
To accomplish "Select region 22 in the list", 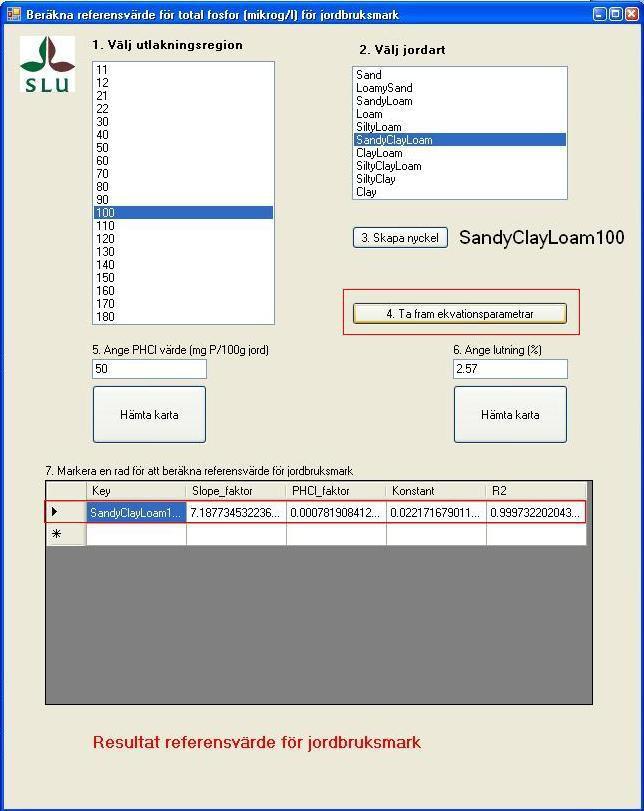I will [183, 109].
